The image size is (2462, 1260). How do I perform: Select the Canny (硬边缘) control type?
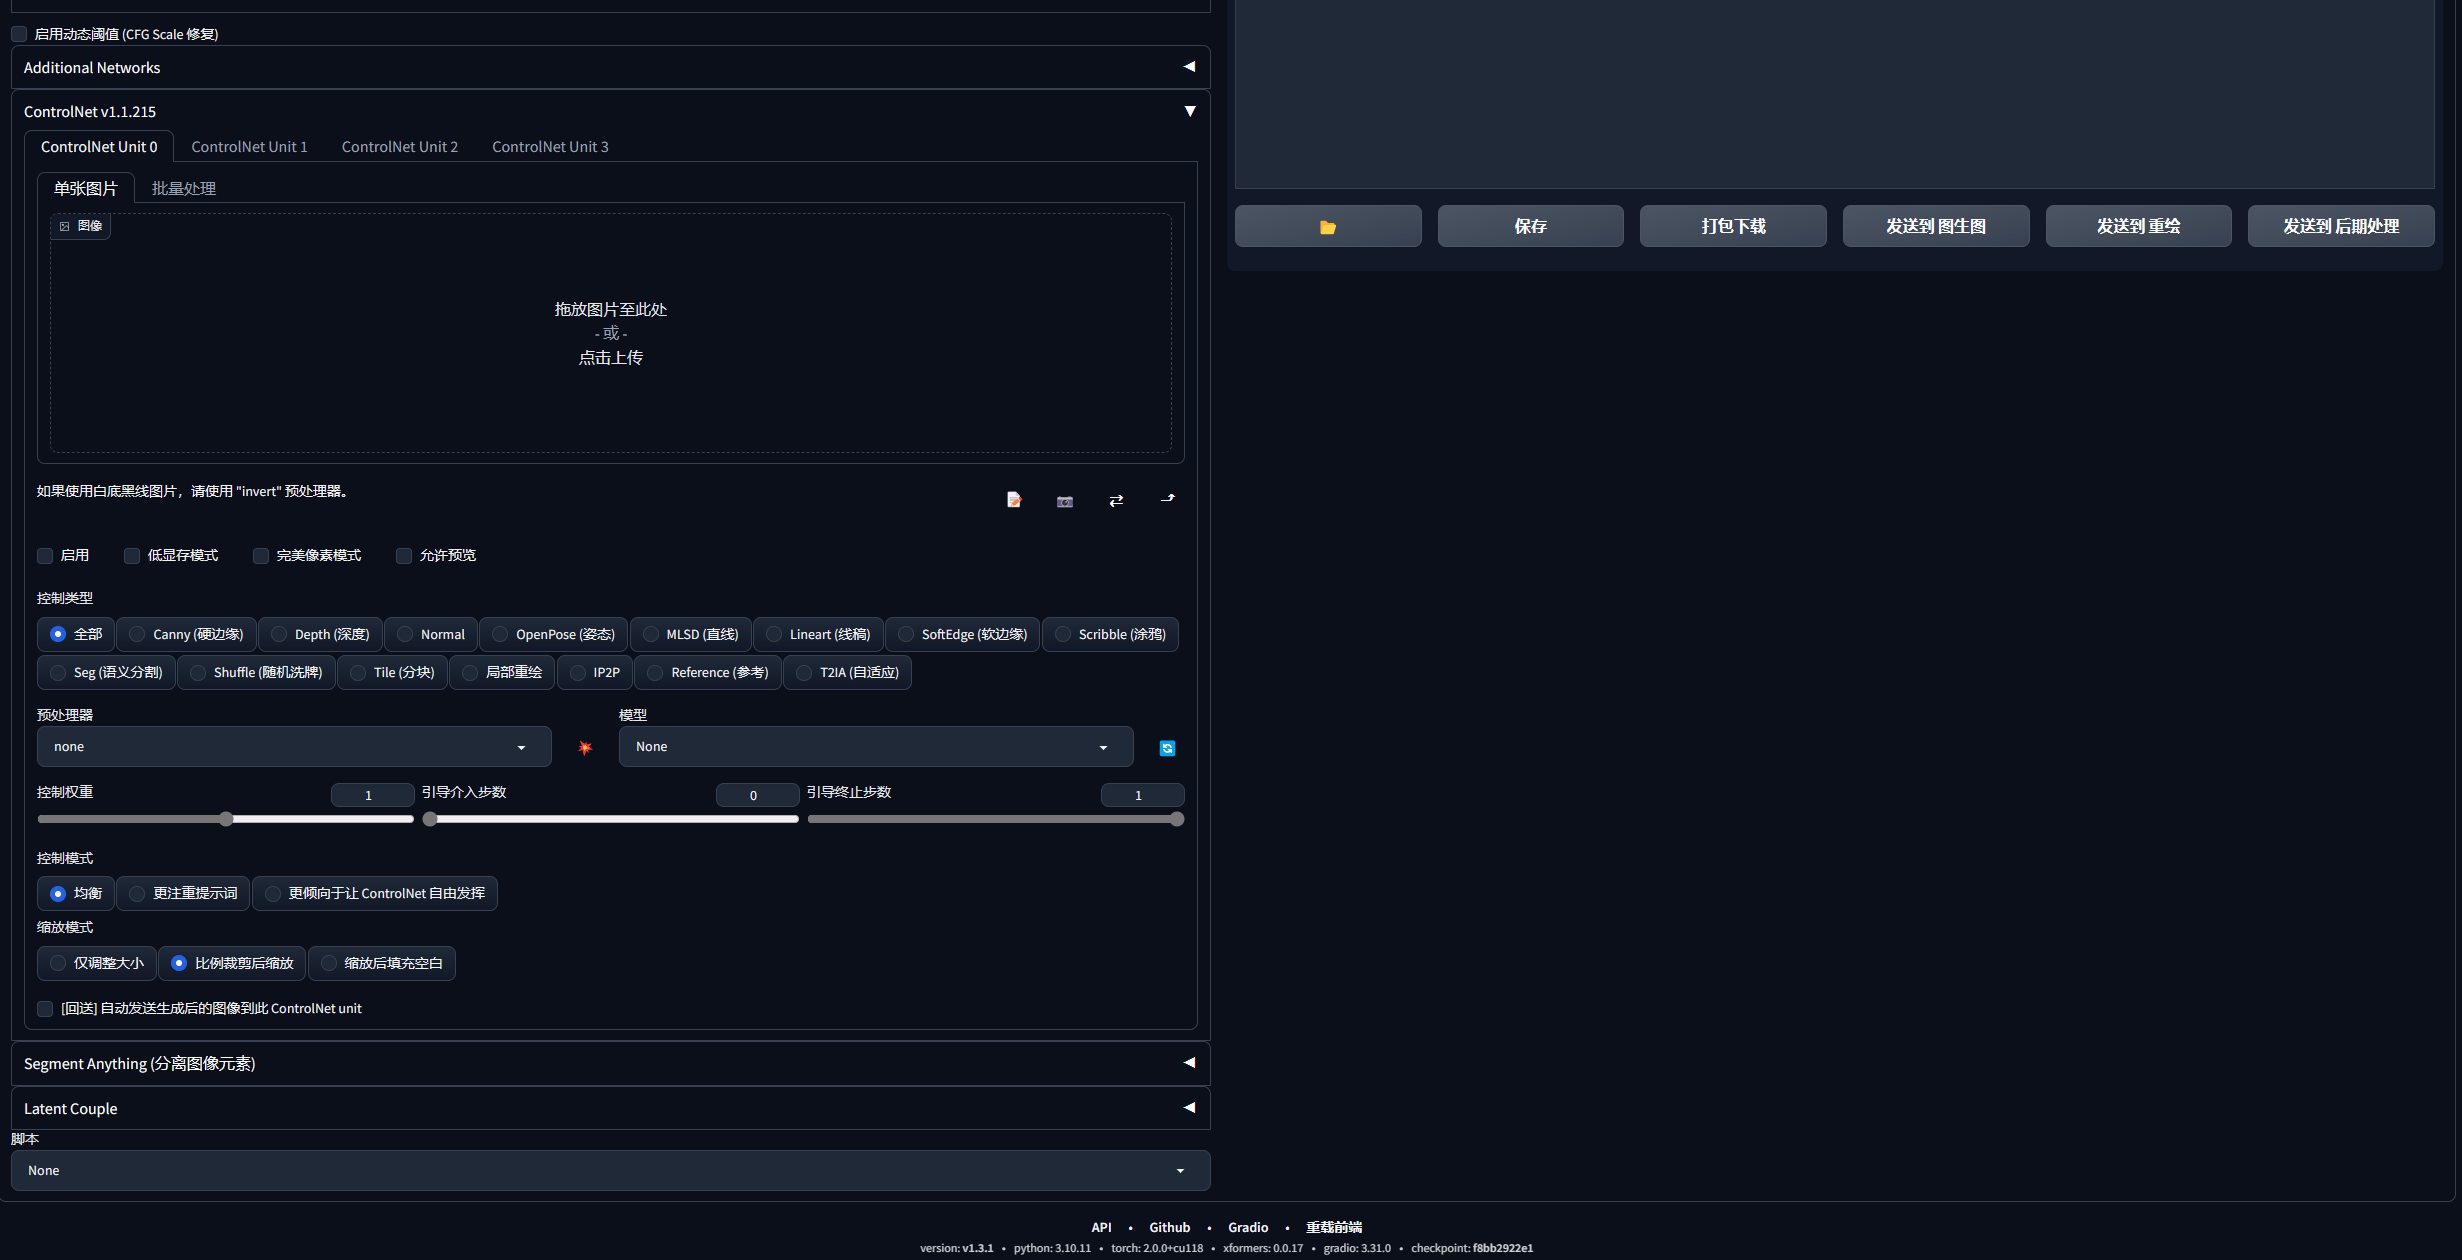click(186, 634)
